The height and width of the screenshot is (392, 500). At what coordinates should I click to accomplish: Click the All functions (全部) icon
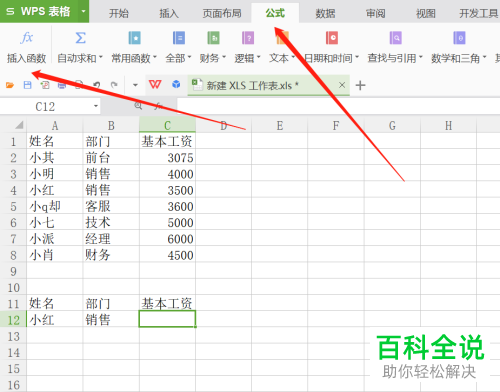(179, 38)
